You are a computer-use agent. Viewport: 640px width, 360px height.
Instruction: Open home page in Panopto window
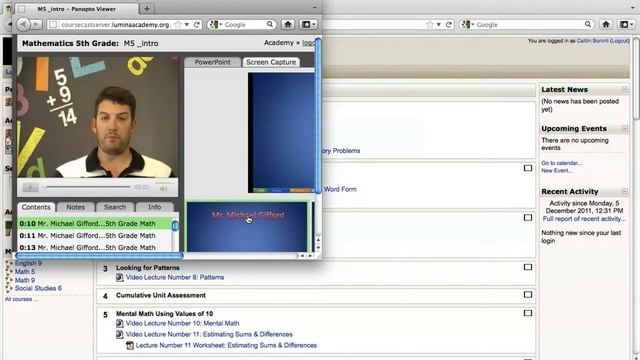tap(288, 24)
